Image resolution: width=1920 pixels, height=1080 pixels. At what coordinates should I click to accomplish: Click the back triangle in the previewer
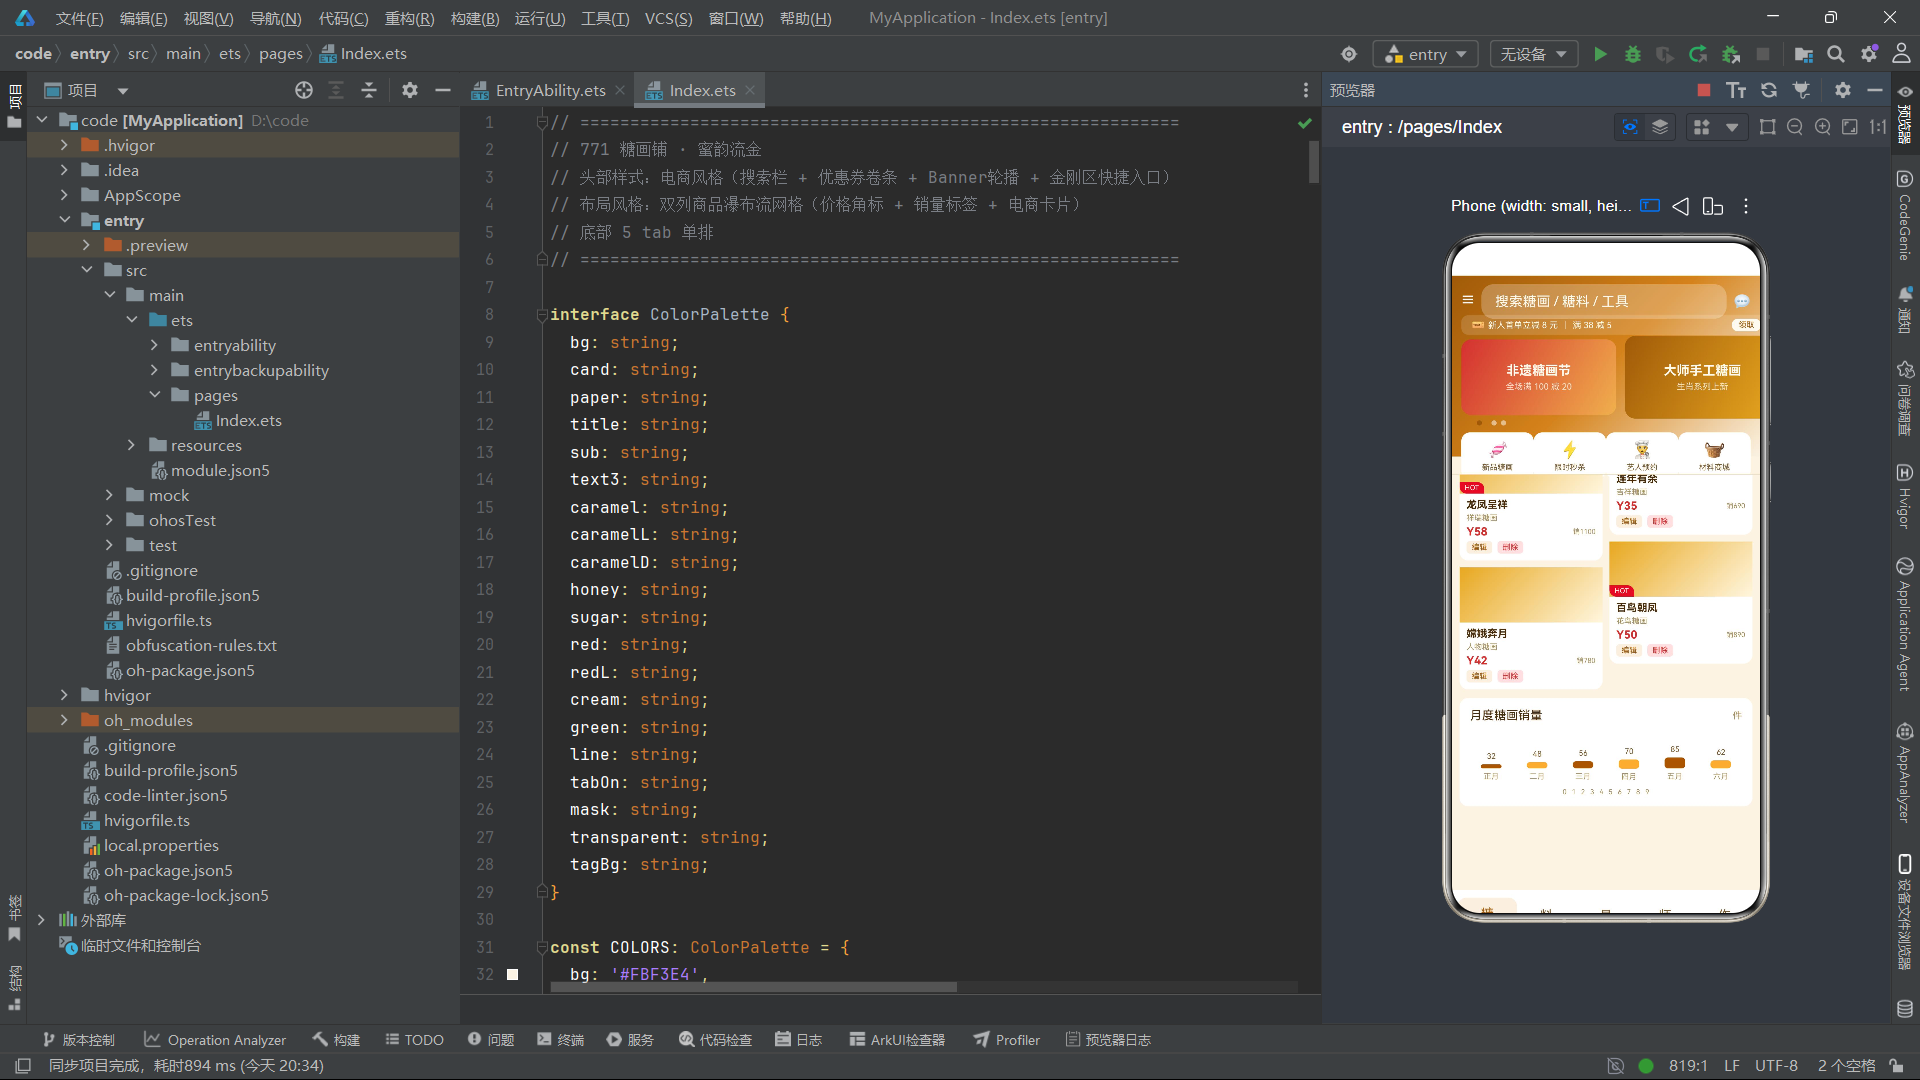pyautogui.click(x=1681, y=206)
